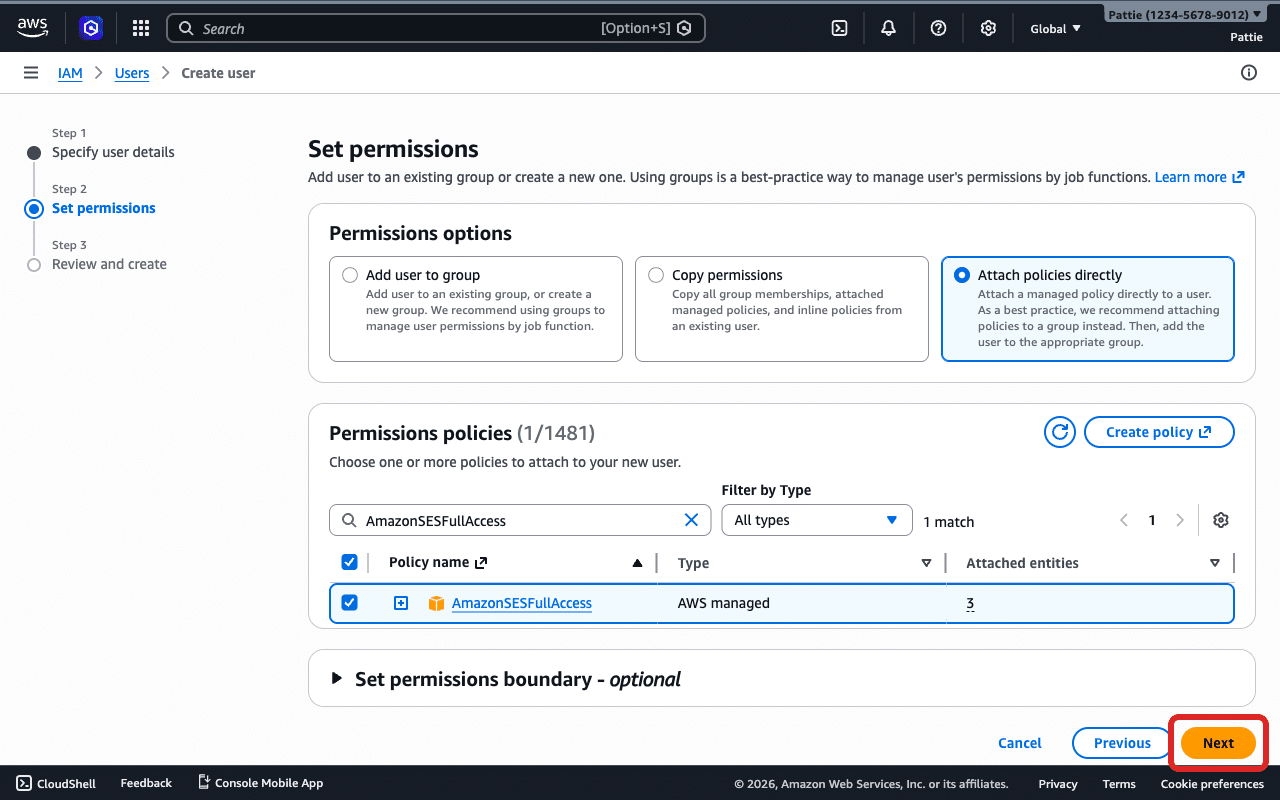Open Policy name external link icon

click(481, 563)
